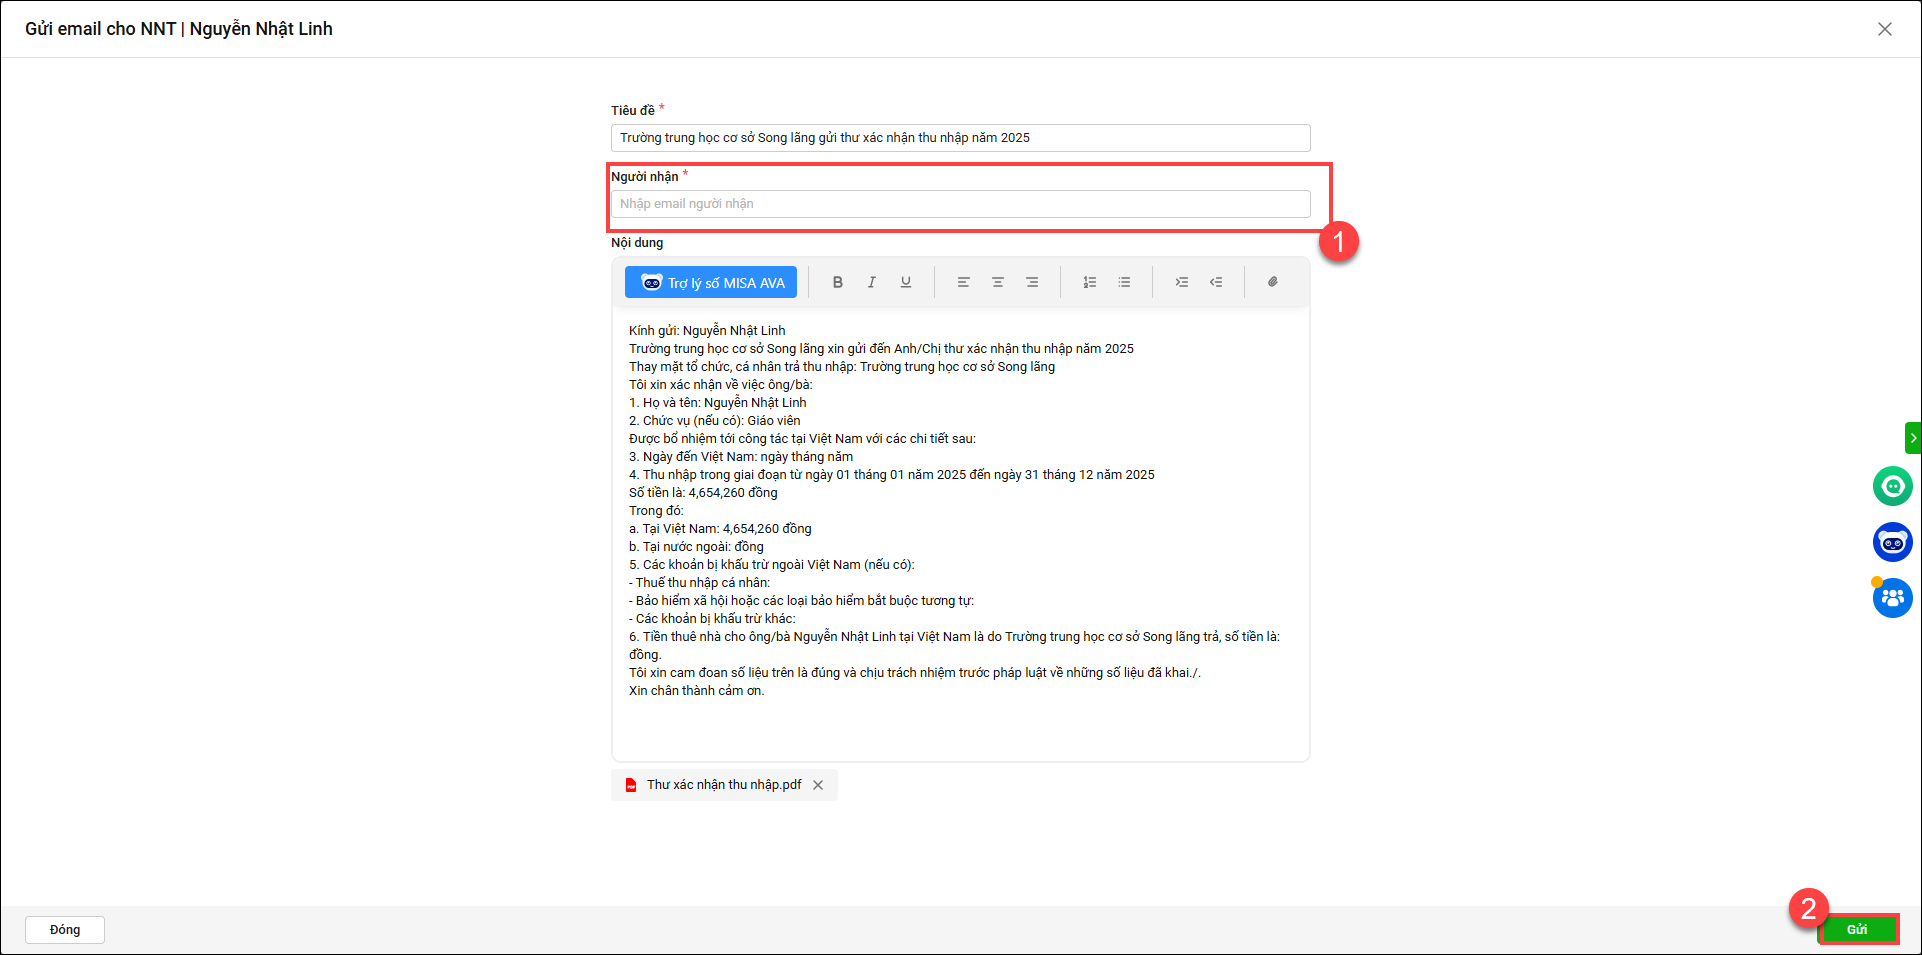Screen dimensions: 1922x955
Task: Expand the green side panel arrow
Action: [x=1913, y=438]
